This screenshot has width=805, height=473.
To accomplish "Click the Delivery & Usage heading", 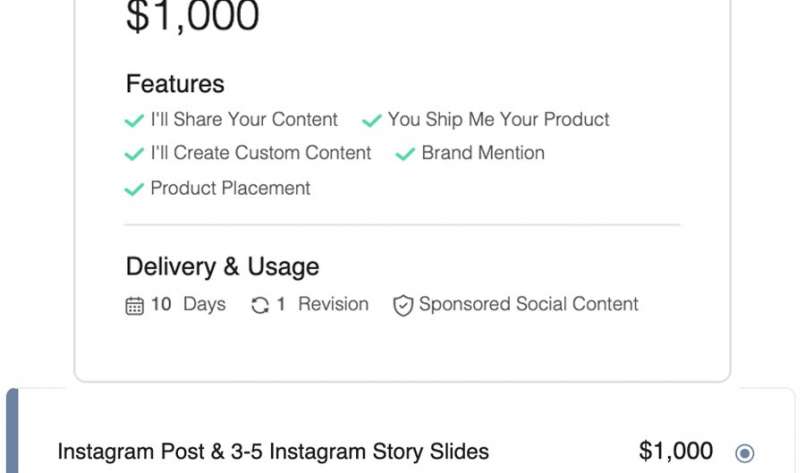I will [x=222, y=267].
